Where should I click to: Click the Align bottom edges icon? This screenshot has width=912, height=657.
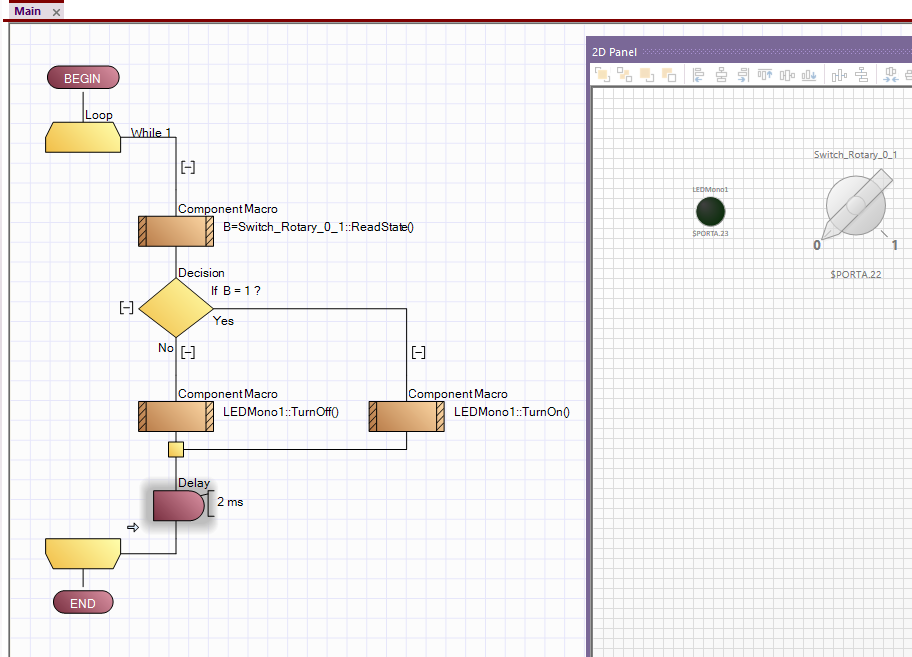(809, 75)
